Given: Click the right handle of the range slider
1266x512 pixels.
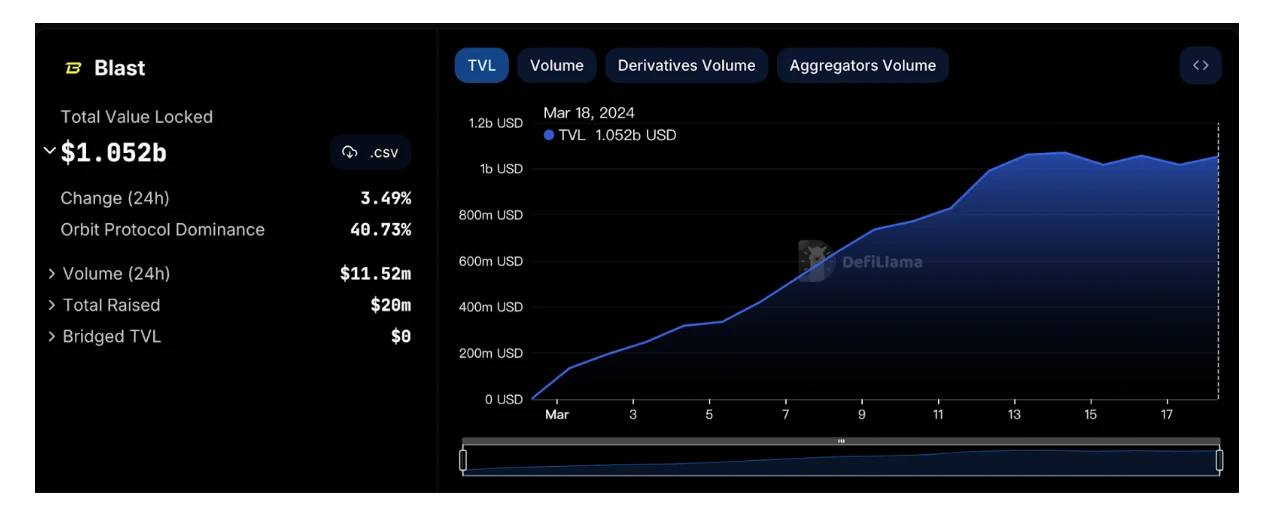Looking at the screenshot, I should (x=1219, y=460).
